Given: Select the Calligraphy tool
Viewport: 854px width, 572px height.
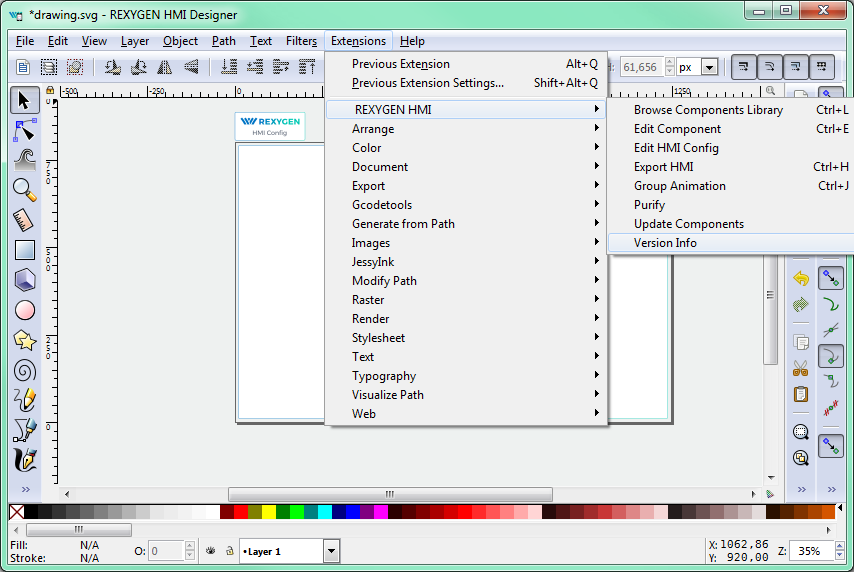Looking at the screenshot, I should coord(25,460).
